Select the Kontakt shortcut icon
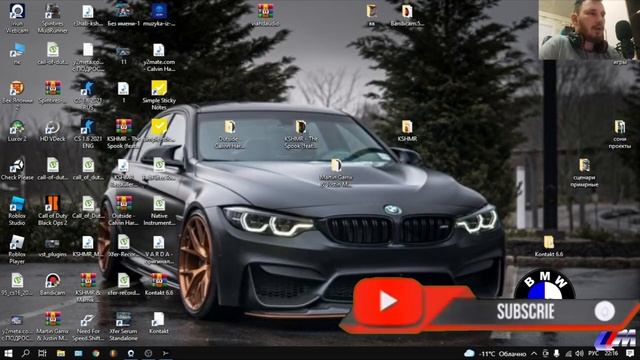 click(x=158, y=323)
